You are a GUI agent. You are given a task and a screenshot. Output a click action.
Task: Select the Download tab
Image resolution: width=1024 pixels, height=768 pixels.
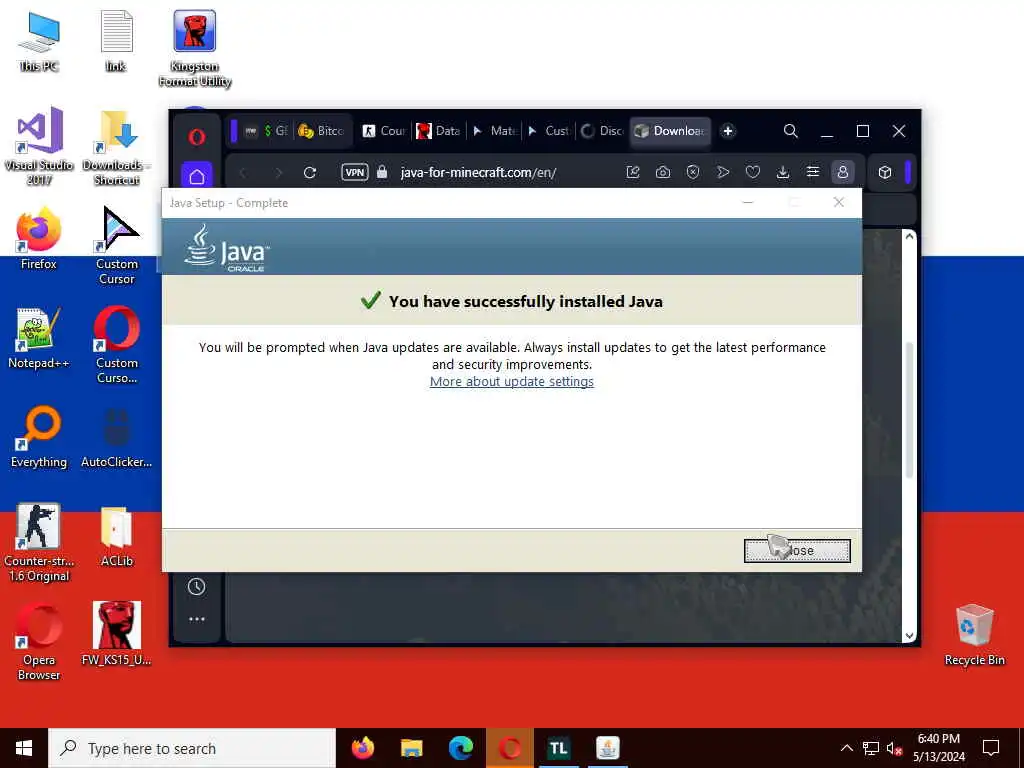tap(670, 131)
